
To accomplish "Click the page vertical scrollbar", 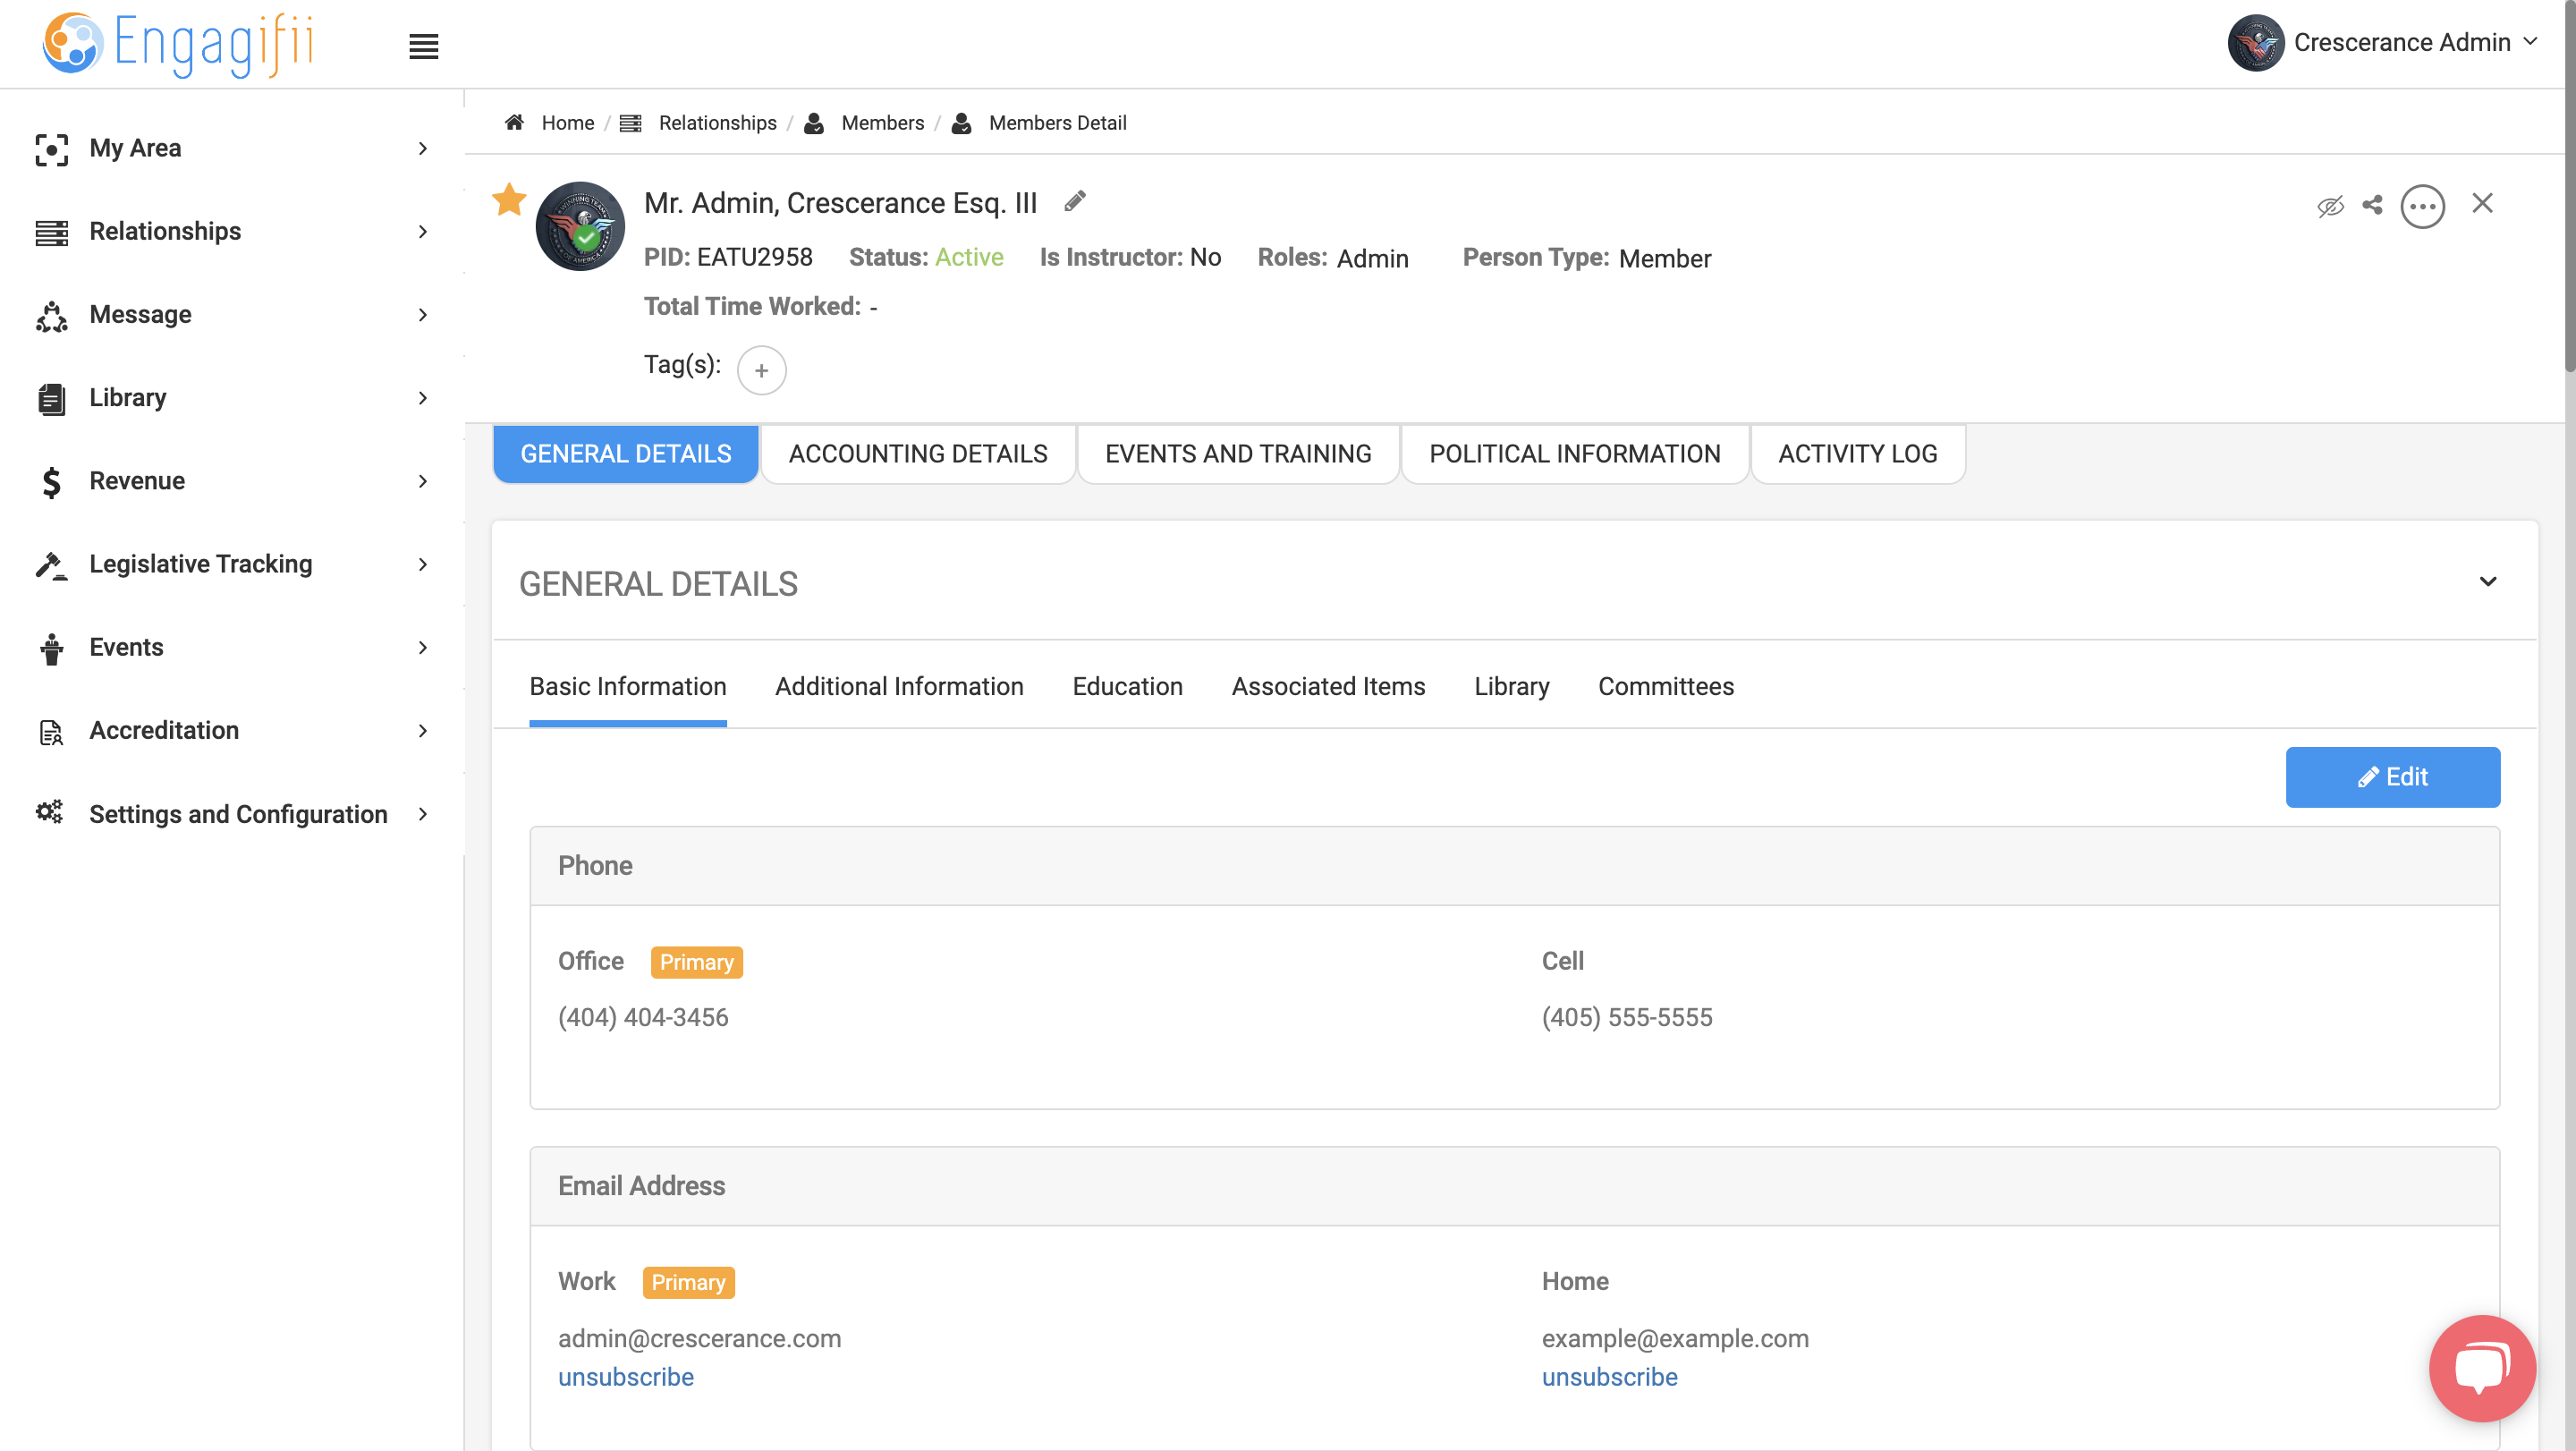I will point(2569,185).
